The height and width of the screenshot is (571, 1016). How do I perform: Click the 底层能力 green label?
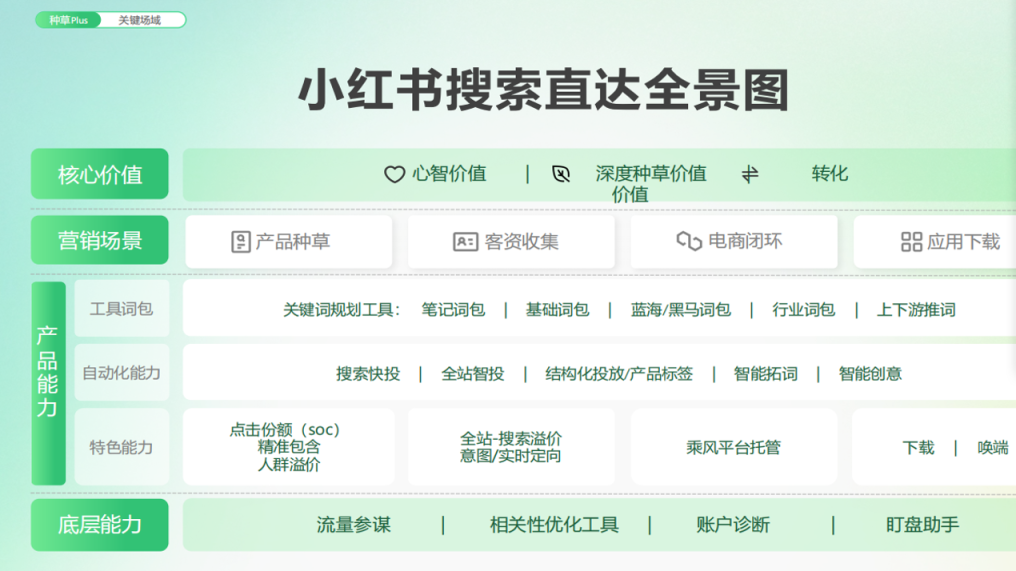(100, 525)
